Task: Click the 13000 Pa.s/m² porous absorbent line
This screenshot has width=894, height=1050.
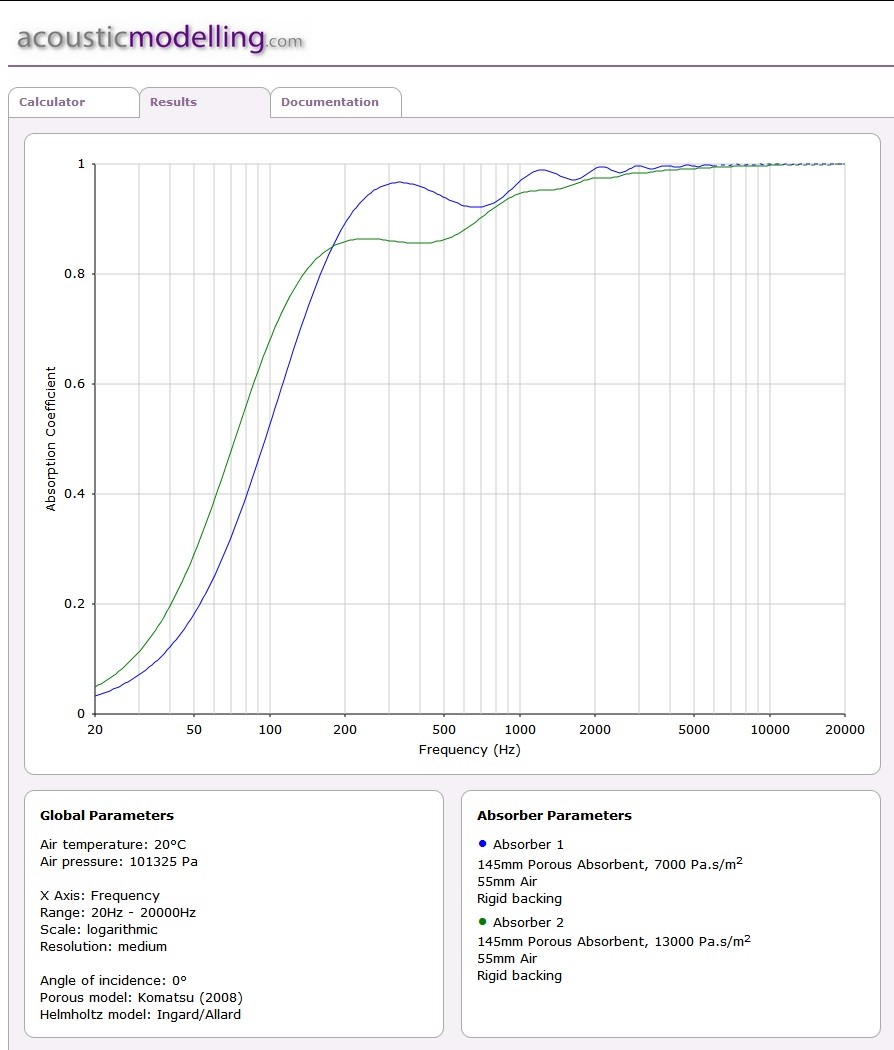Action: click(x=613, y=941)
